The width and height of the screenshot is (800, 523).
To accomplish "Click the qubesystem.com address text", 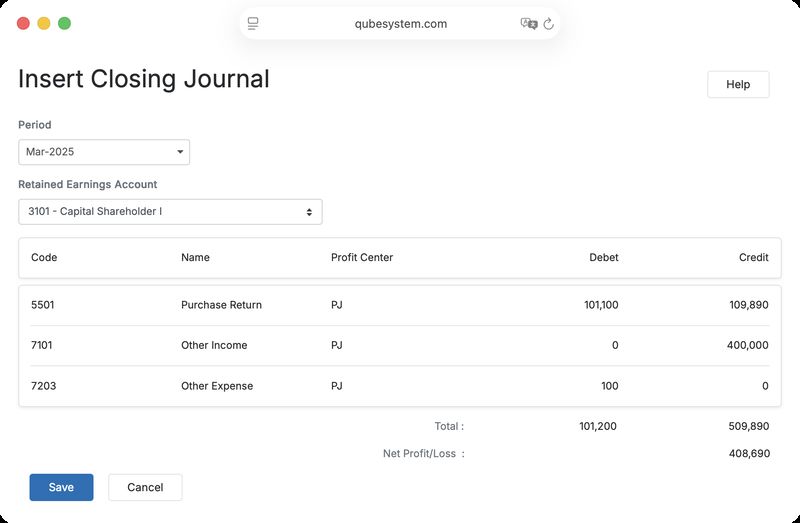I will point(401,23).
